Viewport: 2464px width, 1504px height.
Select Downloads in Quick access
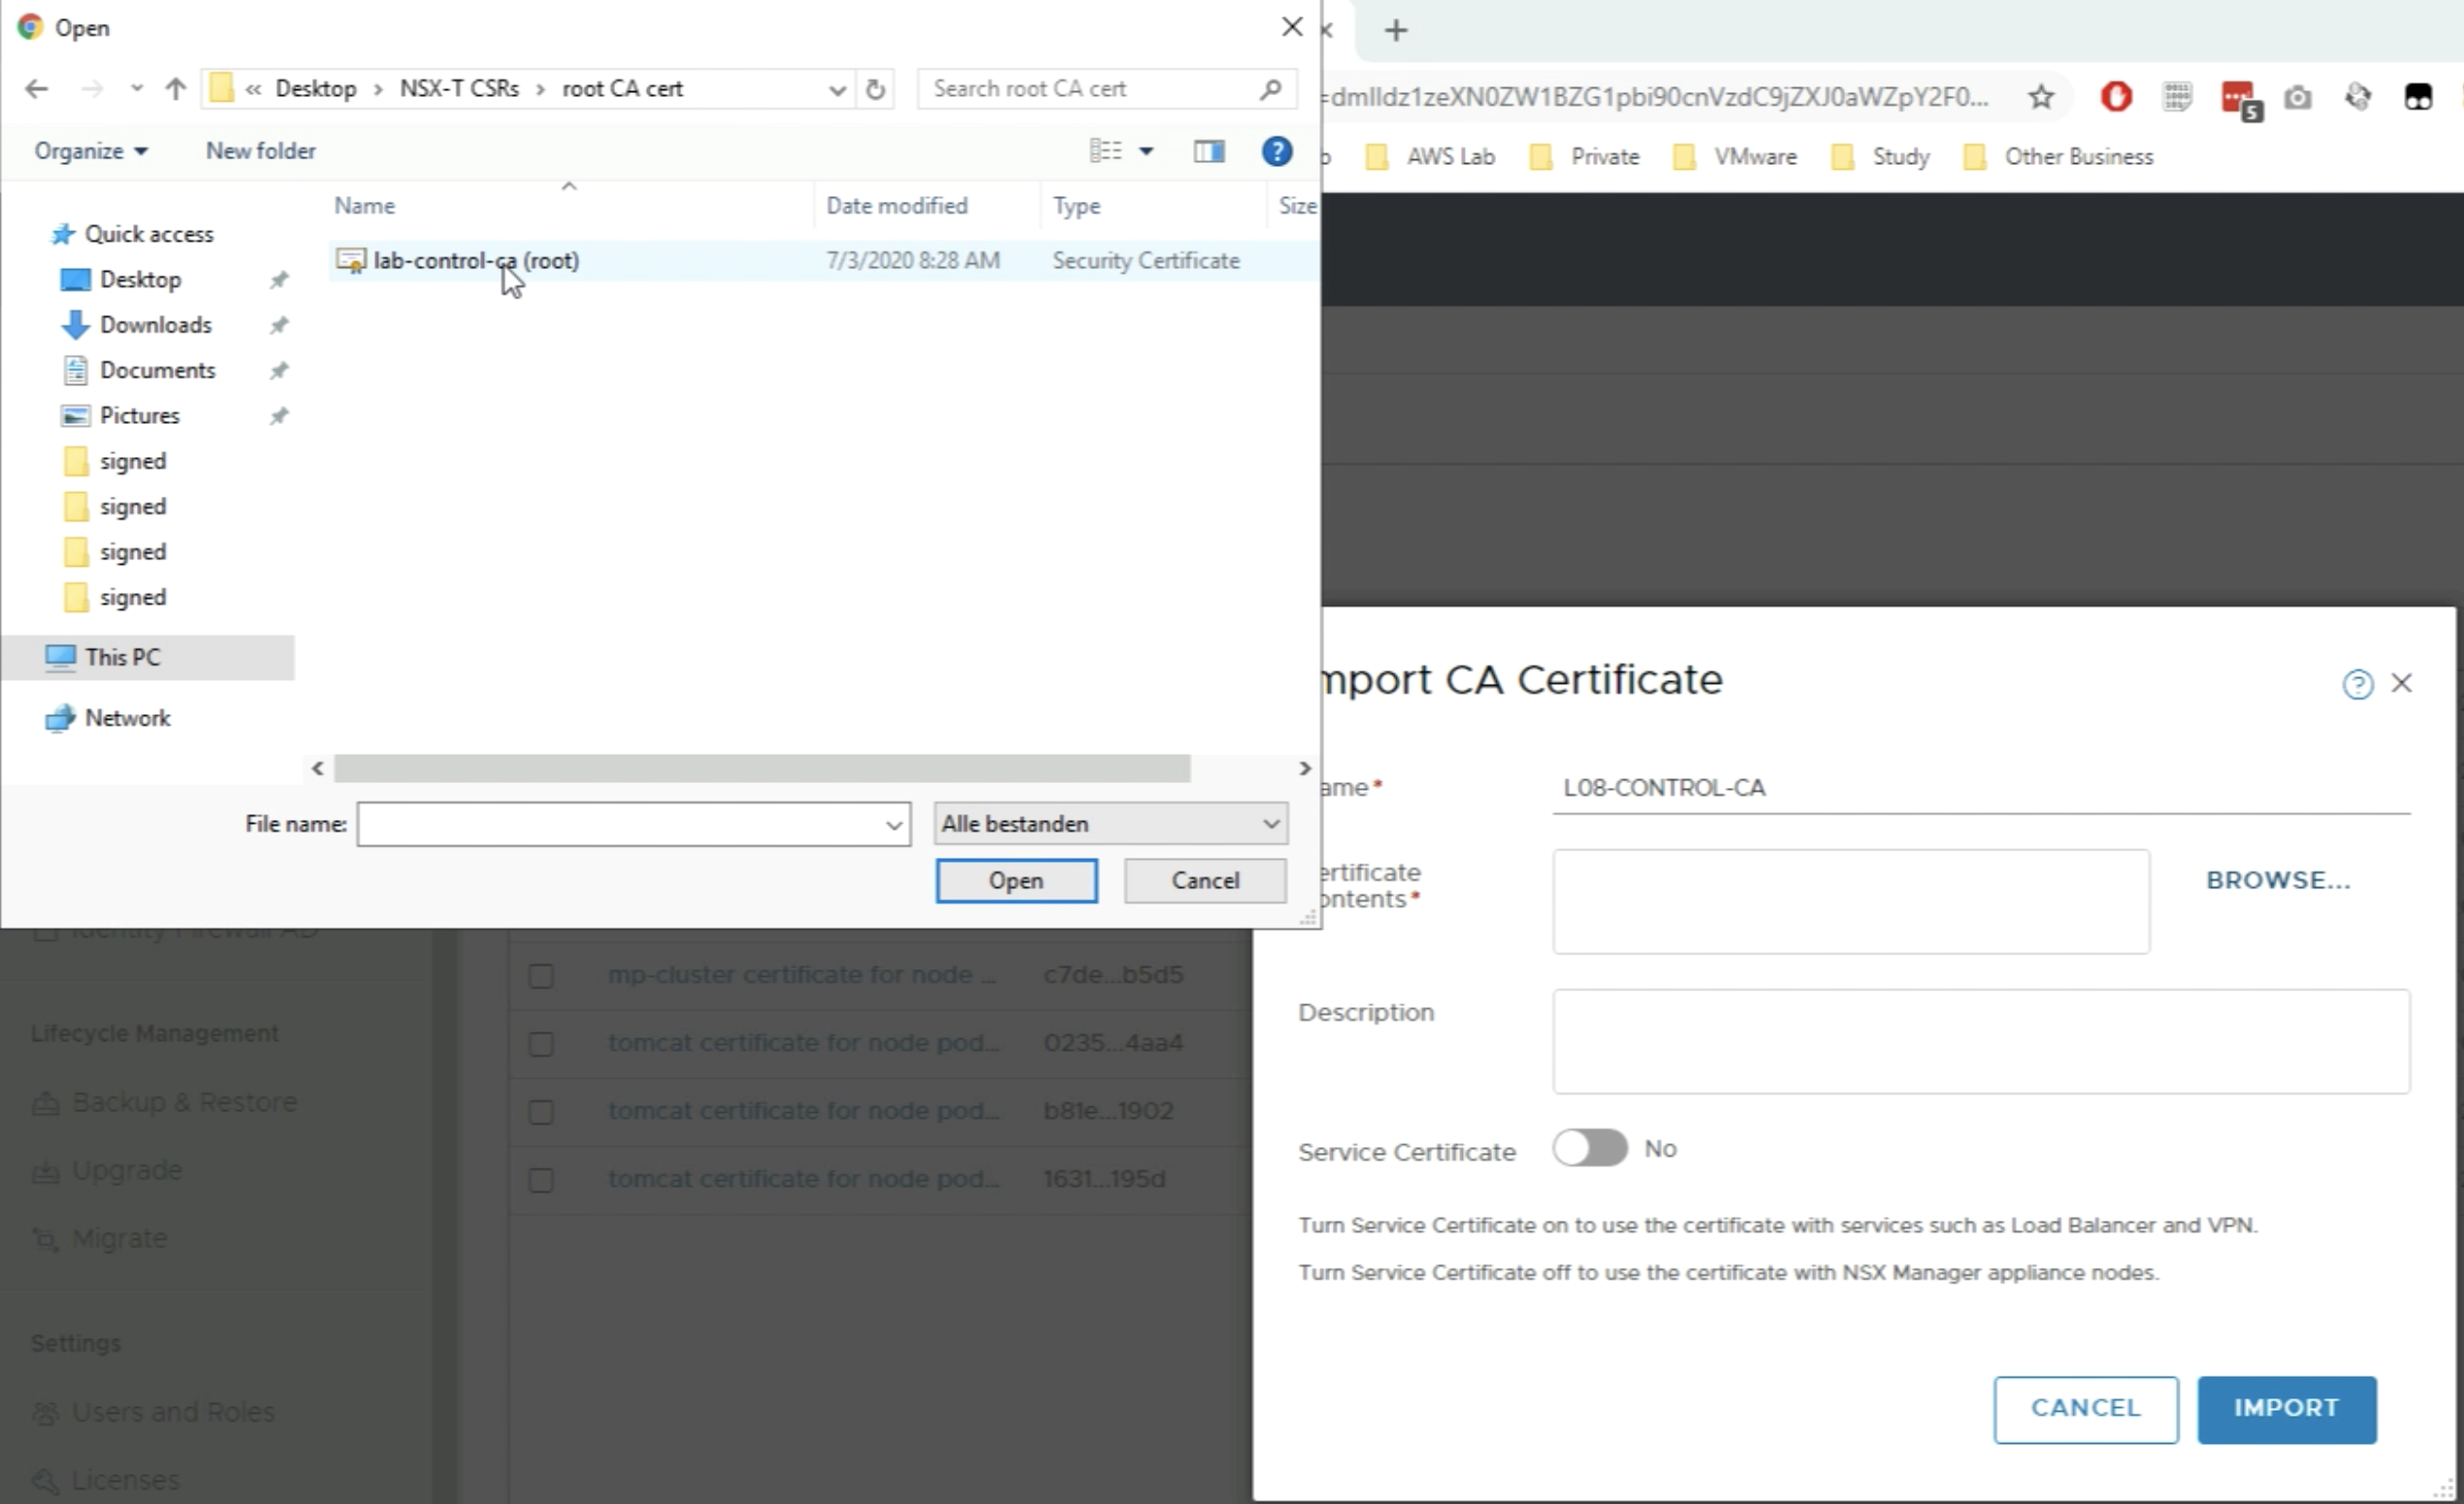(x=155, y=325)
